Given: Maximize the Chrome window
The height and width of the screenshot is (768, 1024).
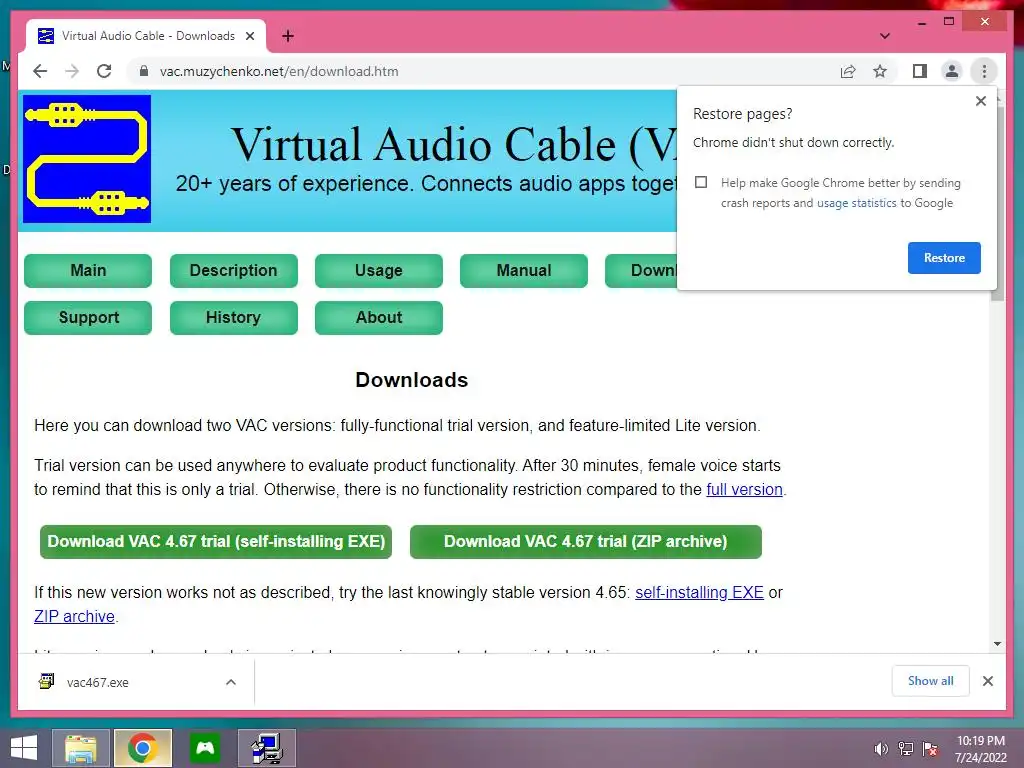Looking at the screenshot, I should tap(949, 22).
